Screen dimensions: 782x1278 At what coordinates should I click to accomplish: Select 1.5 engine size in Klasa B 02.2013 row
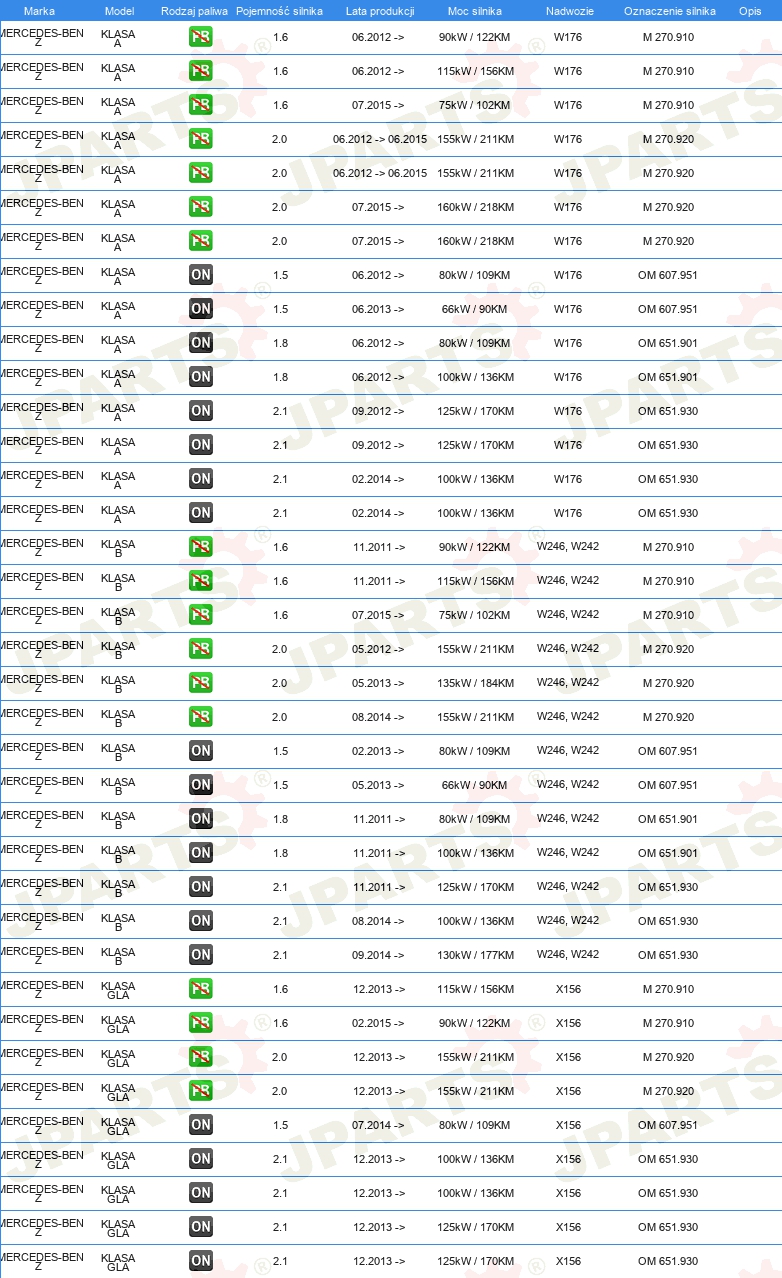(x=279, y=751)
